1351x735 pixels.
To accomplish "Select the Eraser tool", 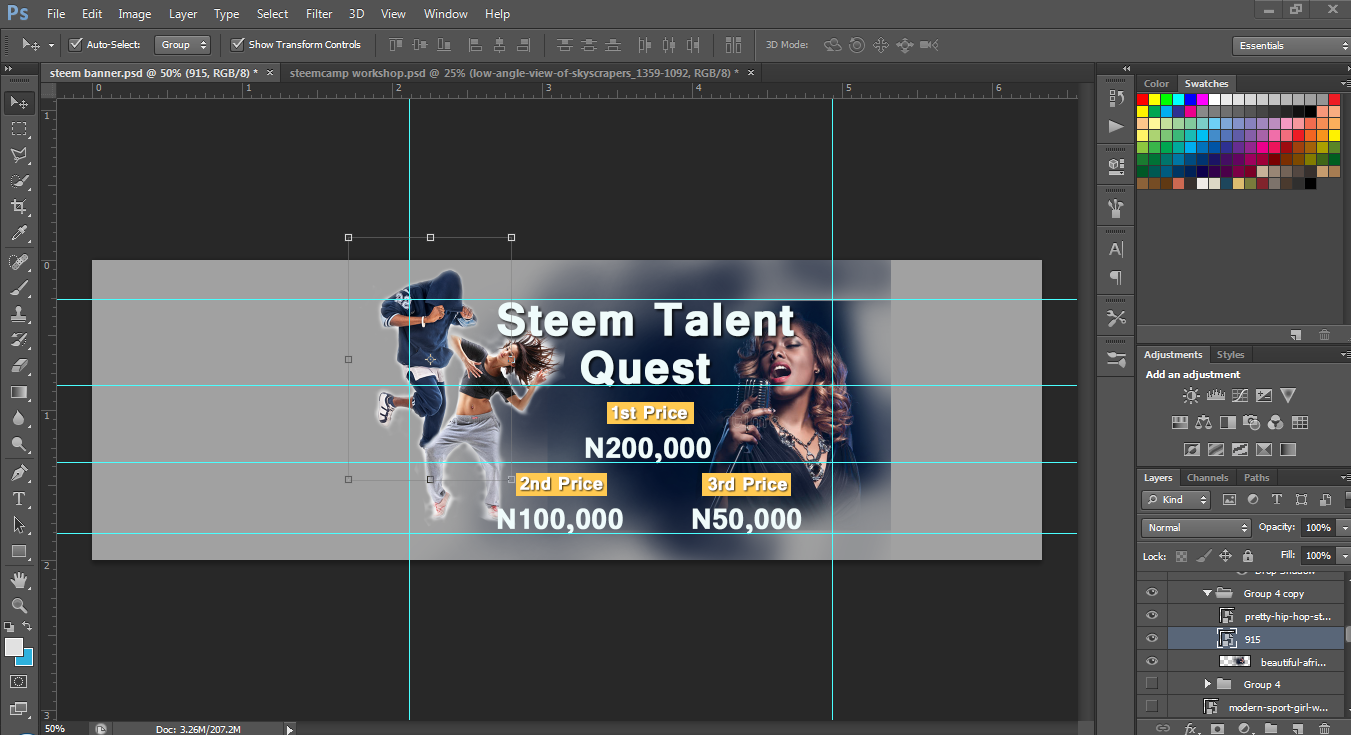I will (19, 366).
